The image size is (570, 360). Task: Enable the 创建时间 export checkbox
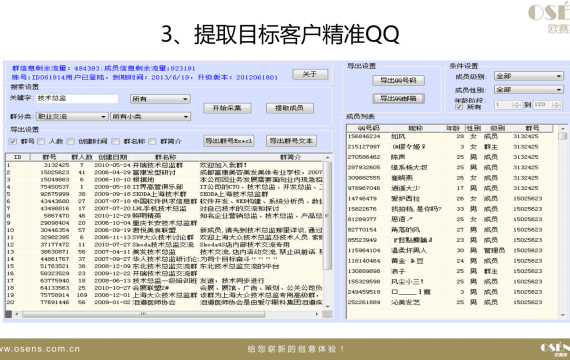[71, 141]
